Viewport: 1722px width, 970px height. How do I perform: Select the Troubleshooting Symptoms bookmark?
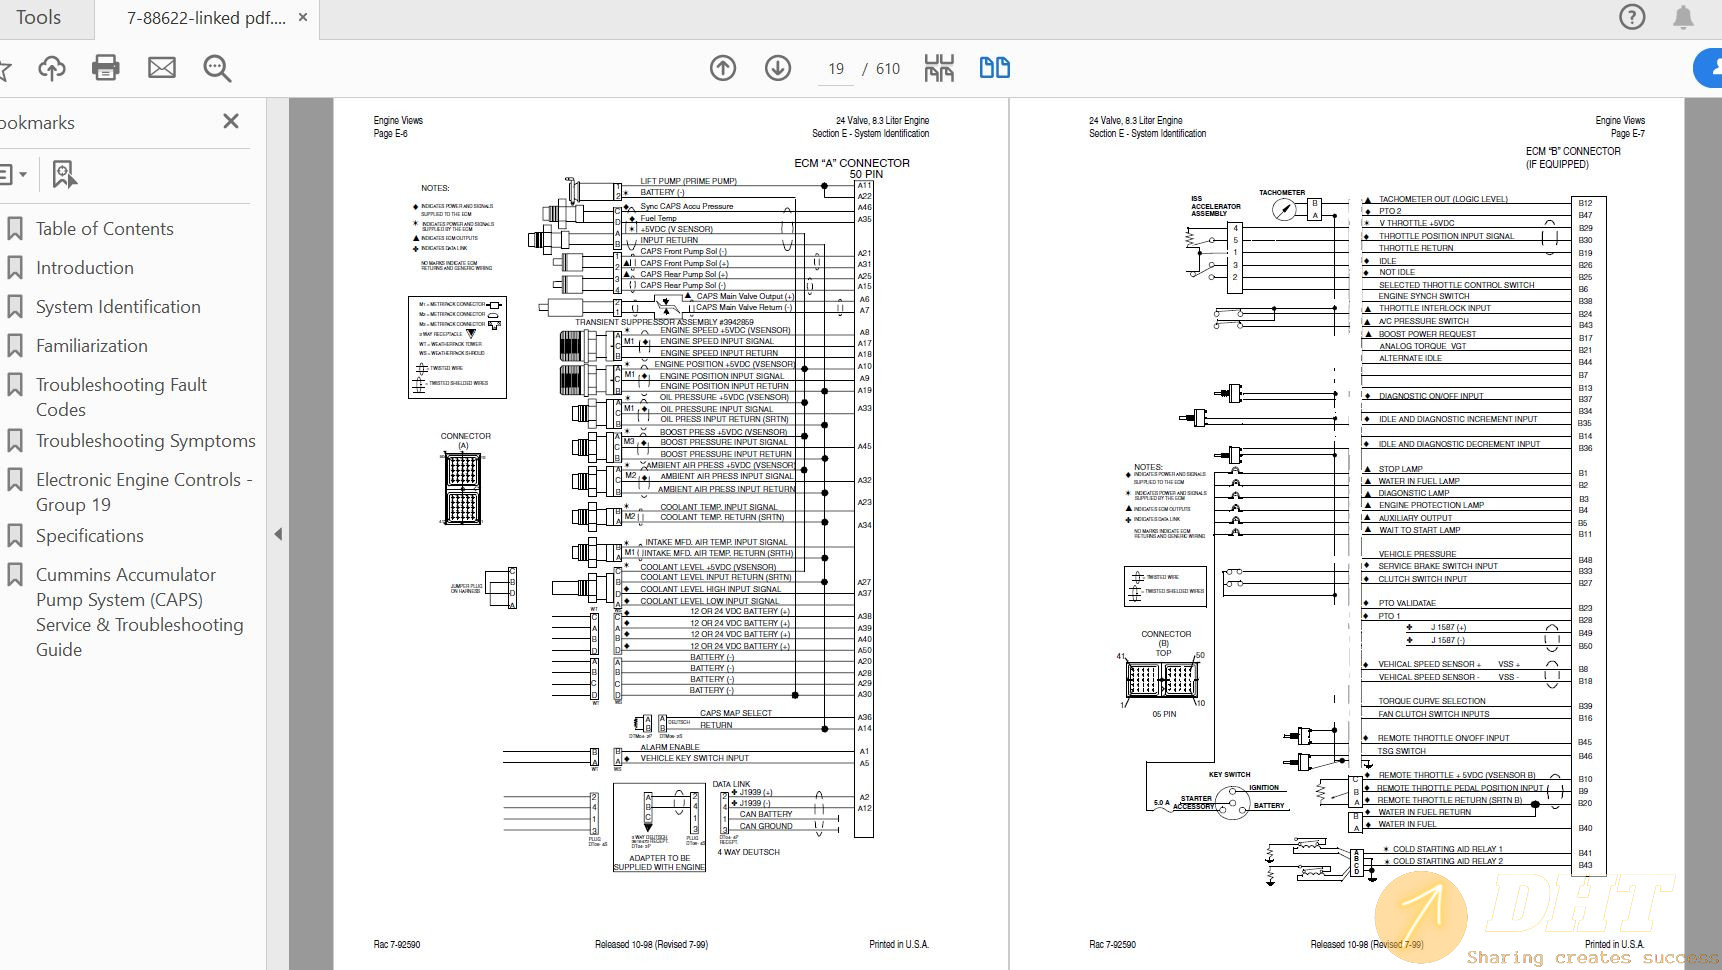[x=146, y=441]
